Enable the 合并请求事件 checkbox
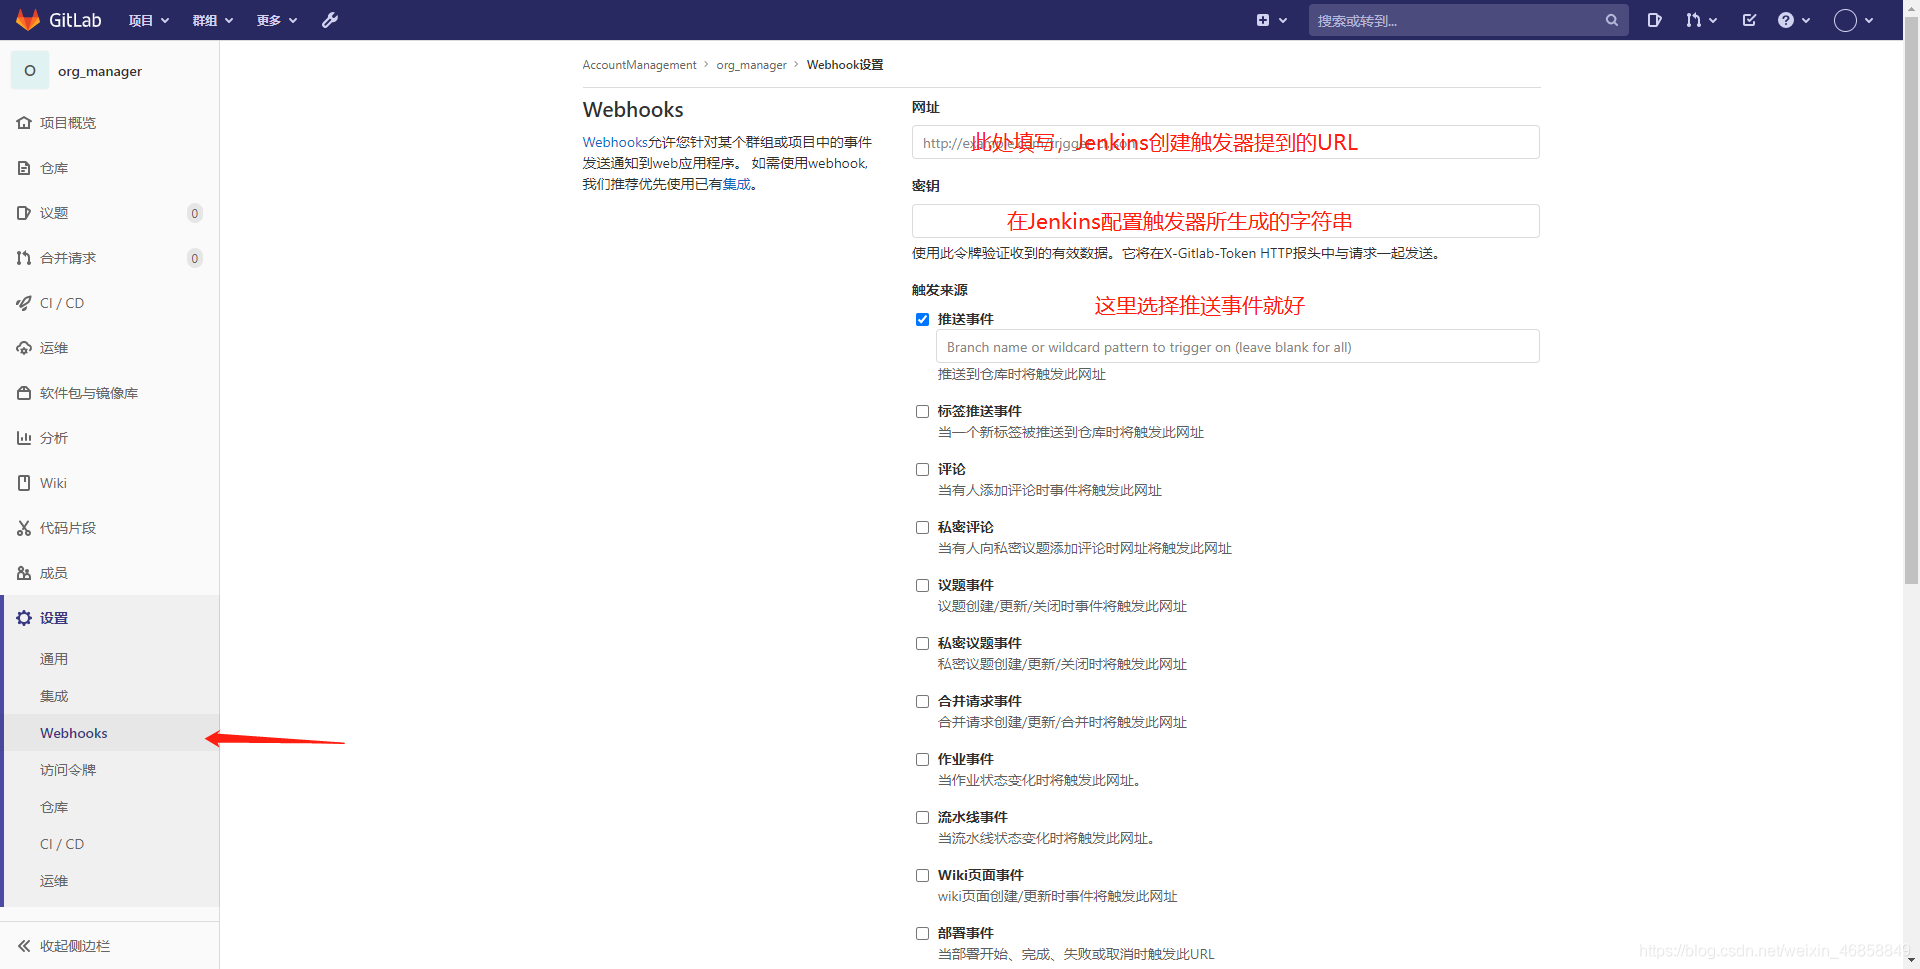The height and width of the screenshot is (969, 1920). [x=922, y=701]
